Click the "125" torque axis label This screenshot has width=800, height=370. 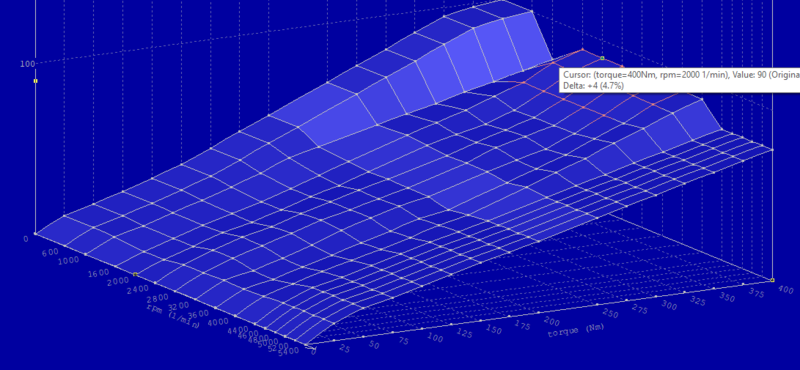coord(465,334)
